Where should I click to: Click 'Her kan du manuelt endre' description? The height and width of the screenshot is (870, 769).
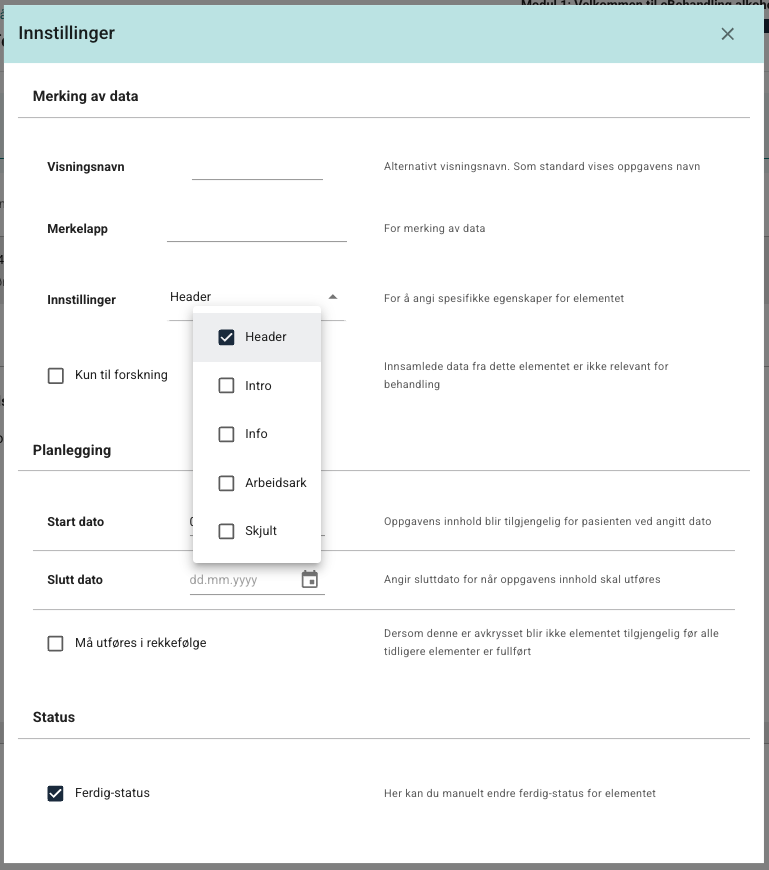point(520,793)
